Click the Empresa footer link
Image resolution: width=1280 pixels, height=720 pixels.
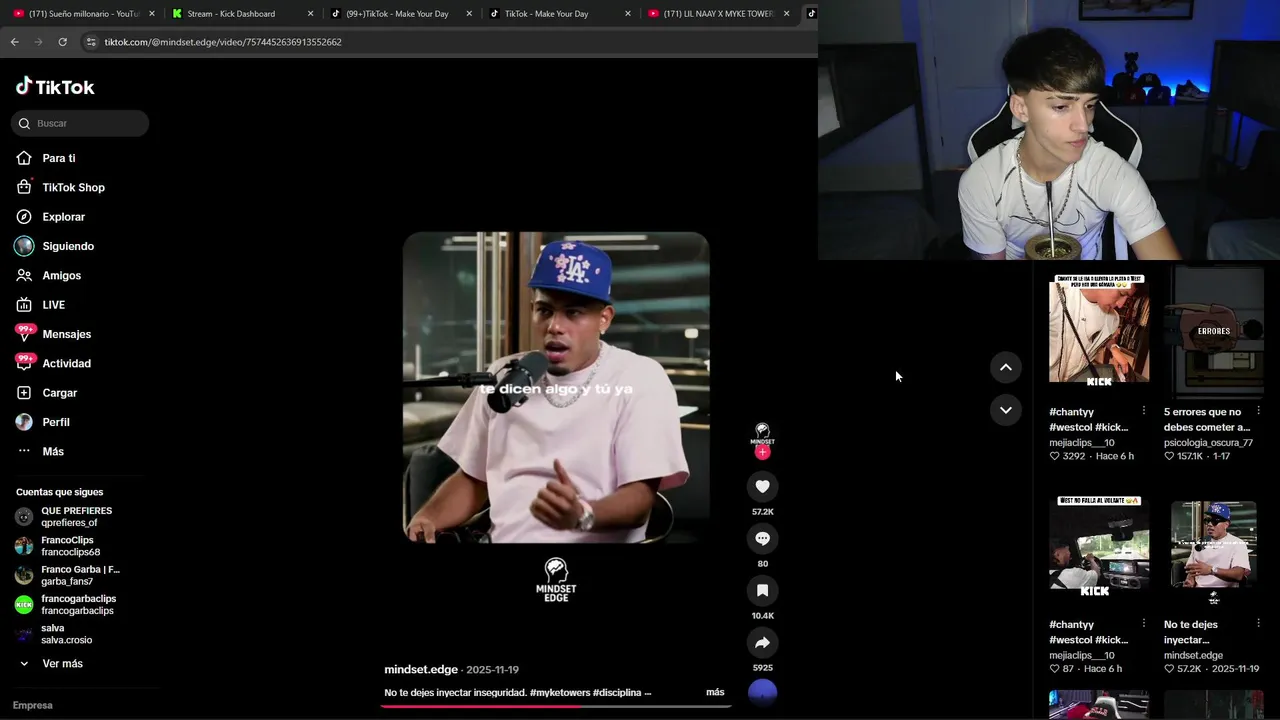coord(33,705)
